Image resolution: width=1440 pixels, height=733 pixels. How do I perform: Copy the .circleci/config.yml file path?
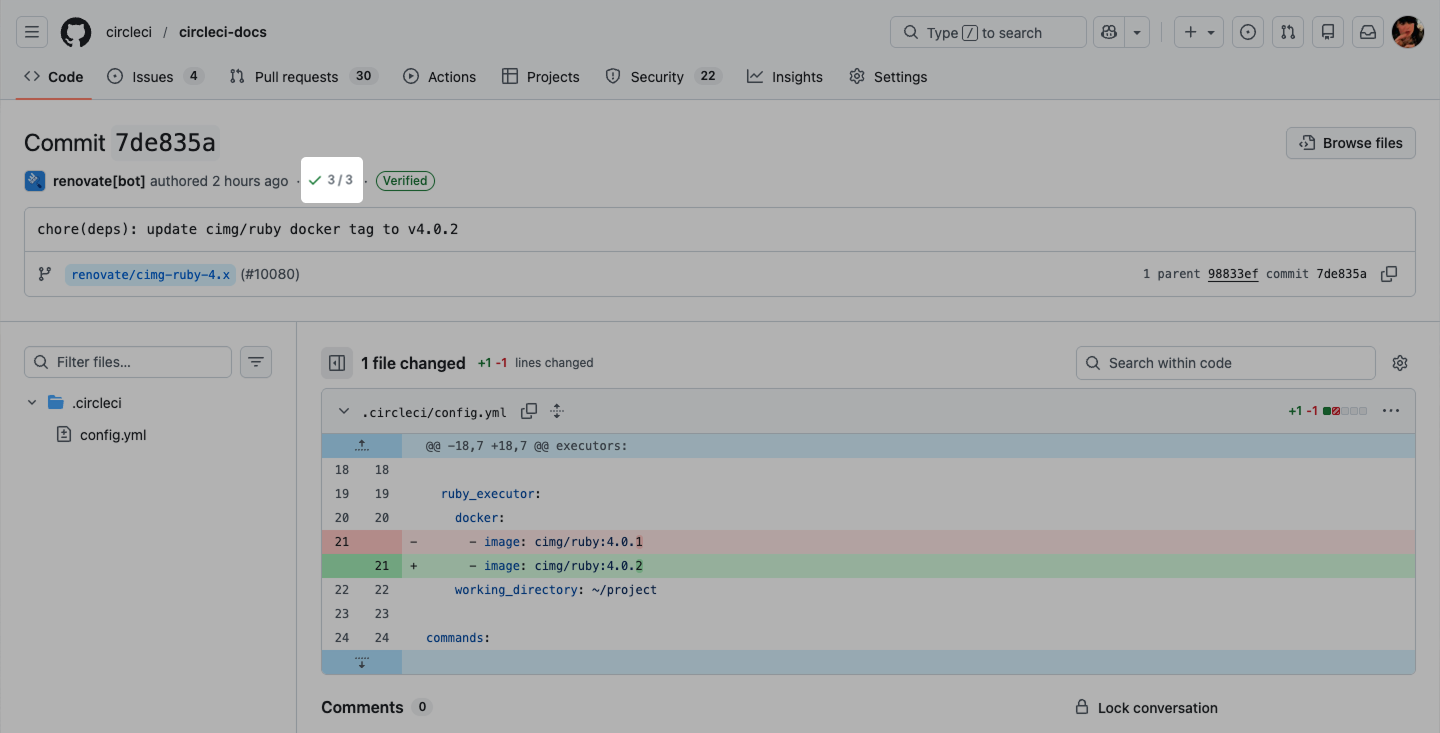coord(529,410)
